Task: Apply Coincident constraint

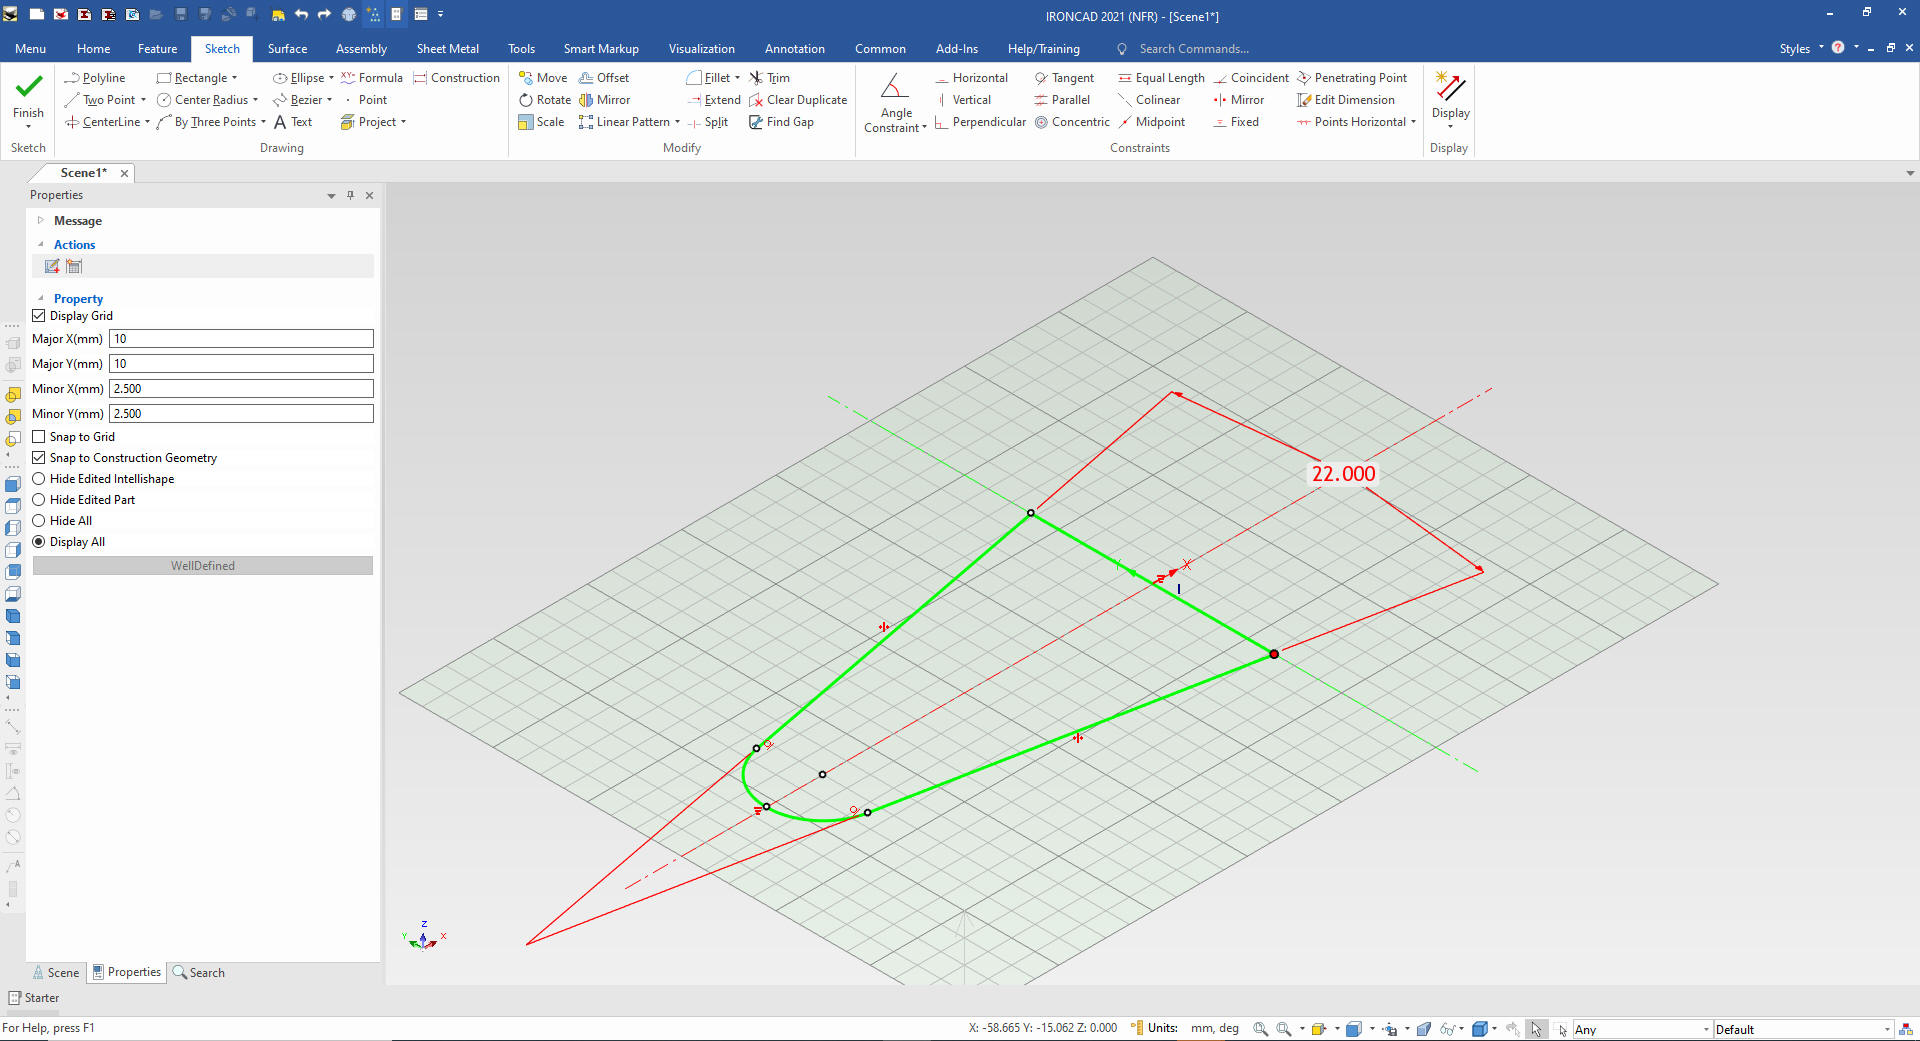Action: [x=1250, y=78]
